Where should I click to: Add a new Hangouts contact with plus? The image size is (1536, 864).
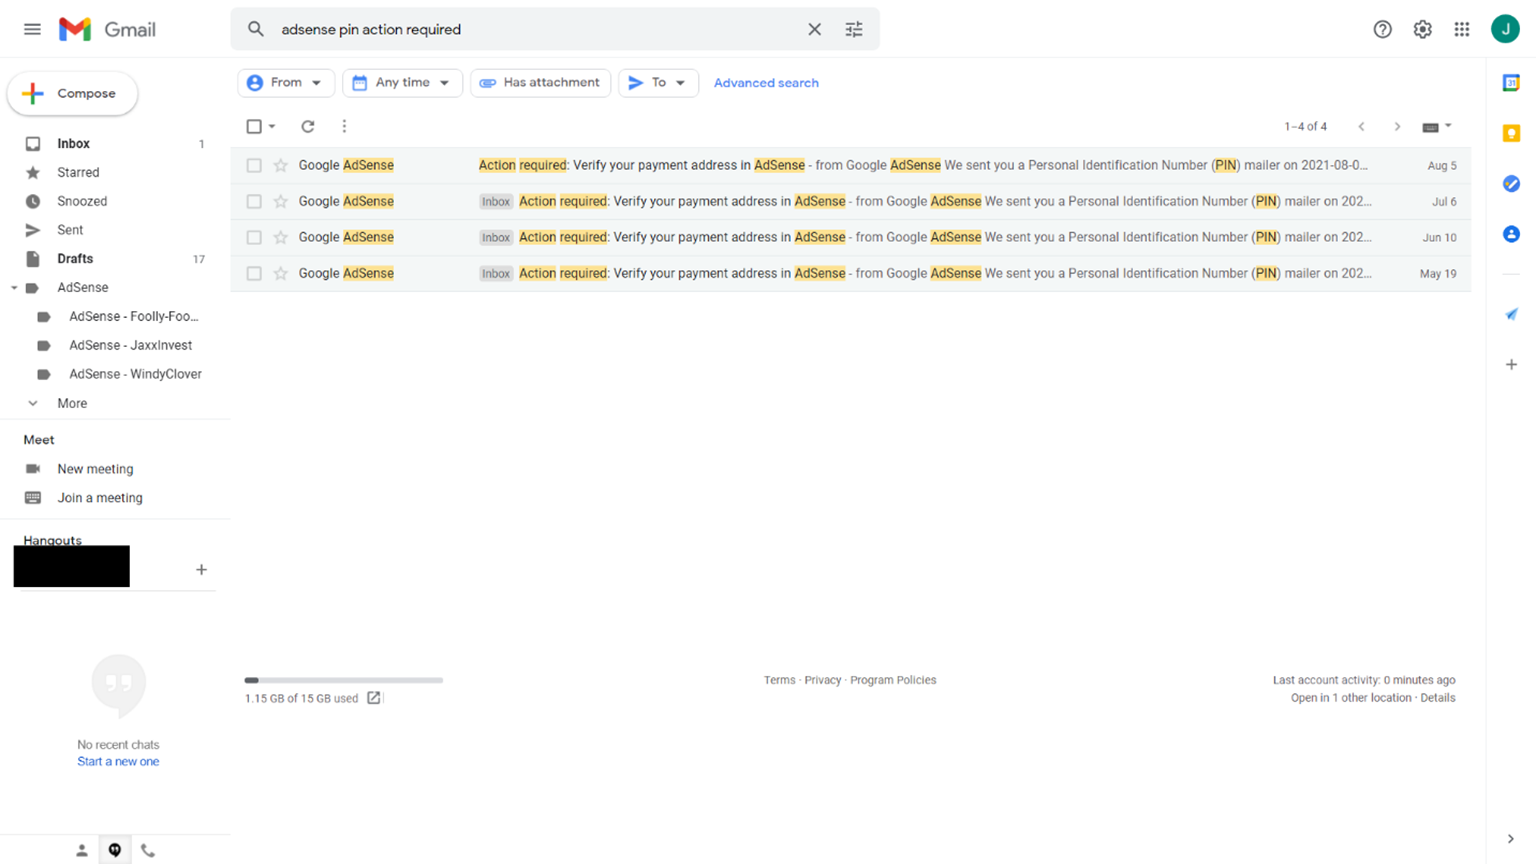click(x=201, y=569)
